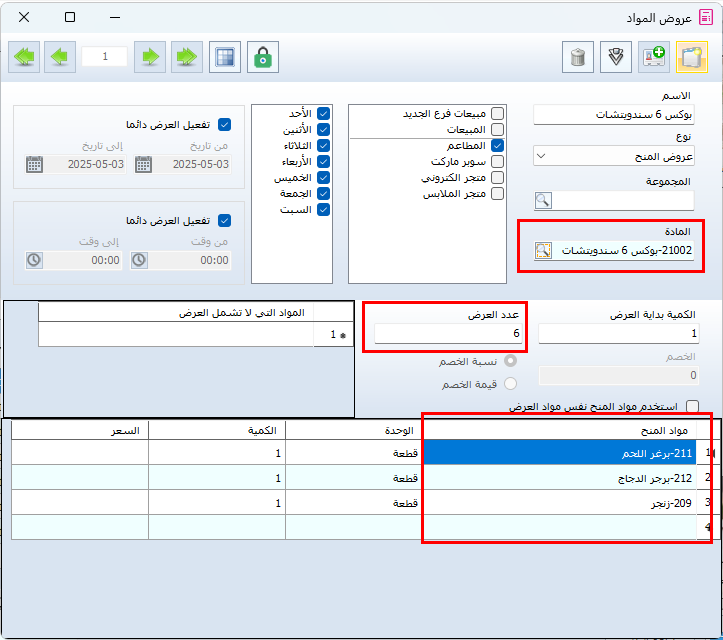
Task: Open the grid list view icon
Action: (225, 57)
